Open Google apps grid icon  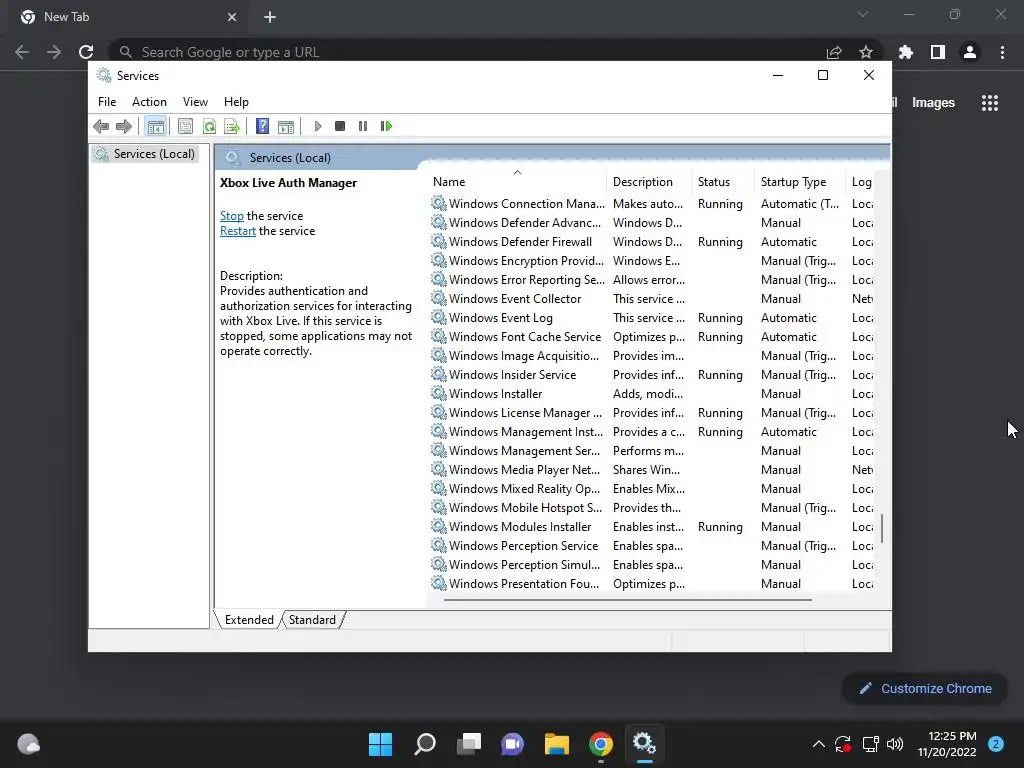(x=990, y=103)
